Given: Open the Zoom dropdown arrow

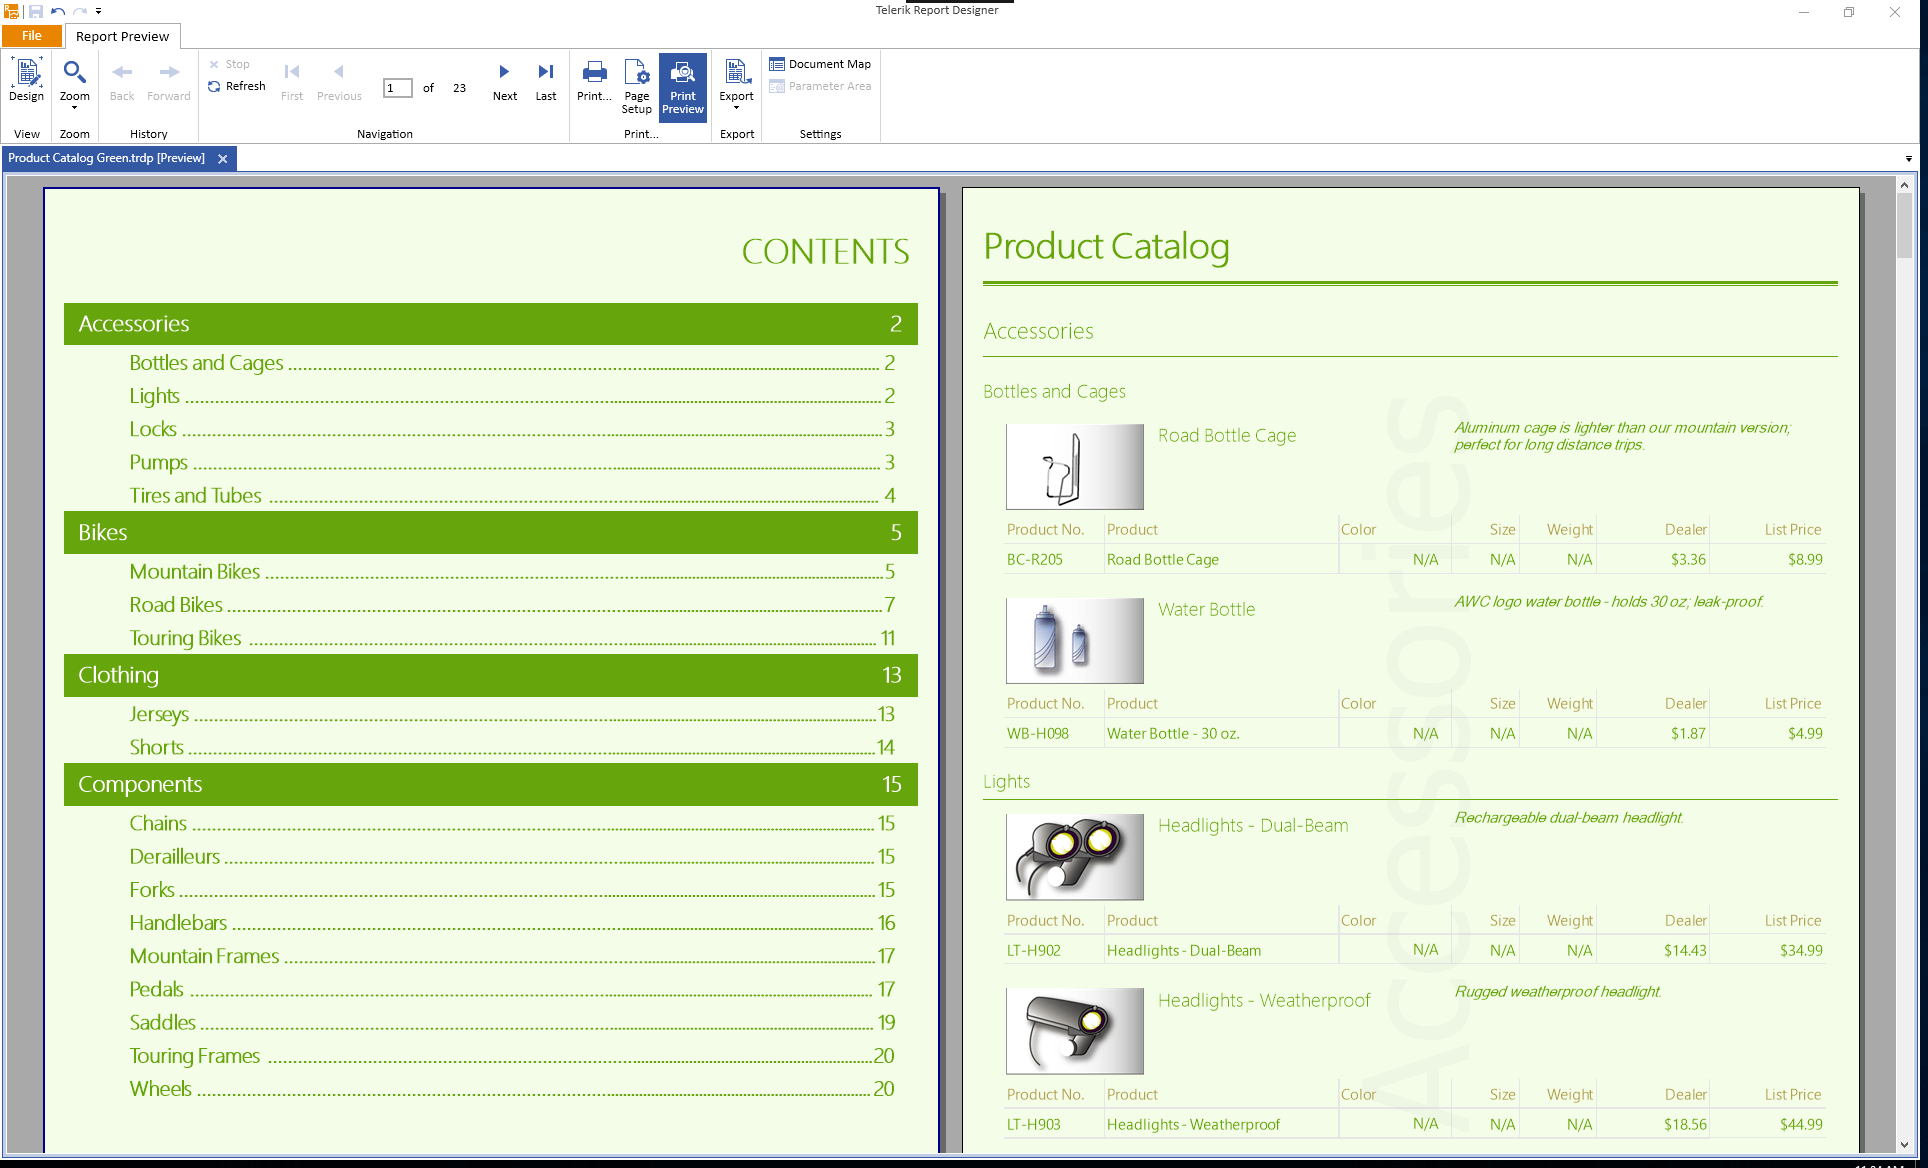Looking at the screenshot, I should click(74, 108).
